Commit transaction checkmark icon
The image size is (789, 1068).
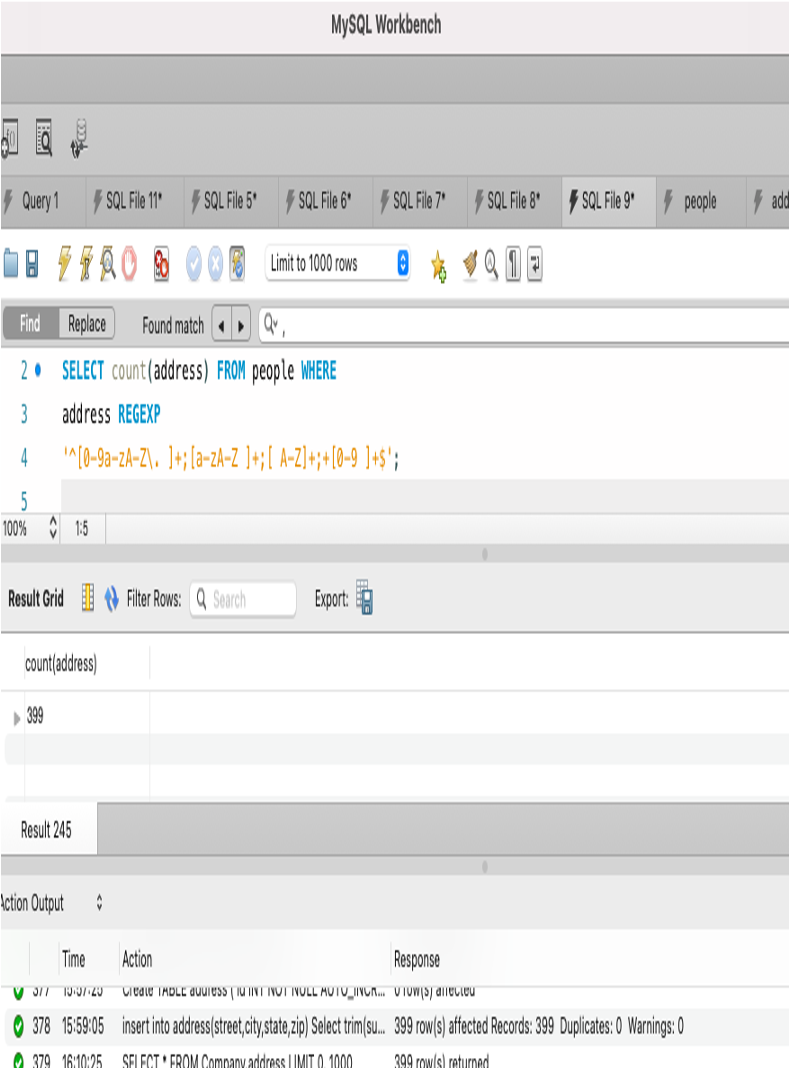tap(194, 264)
